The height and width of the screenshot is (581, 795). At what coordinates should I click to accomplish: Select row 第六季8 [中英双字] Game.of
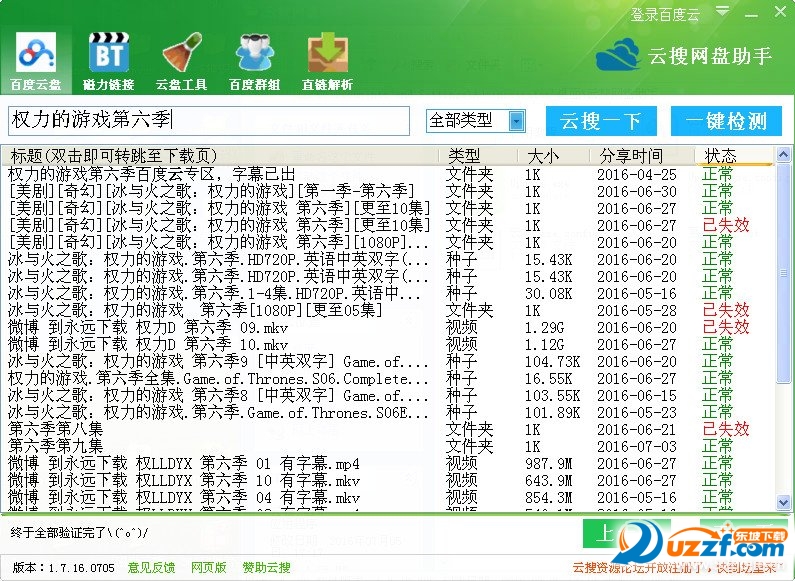[x=388, y=395]
